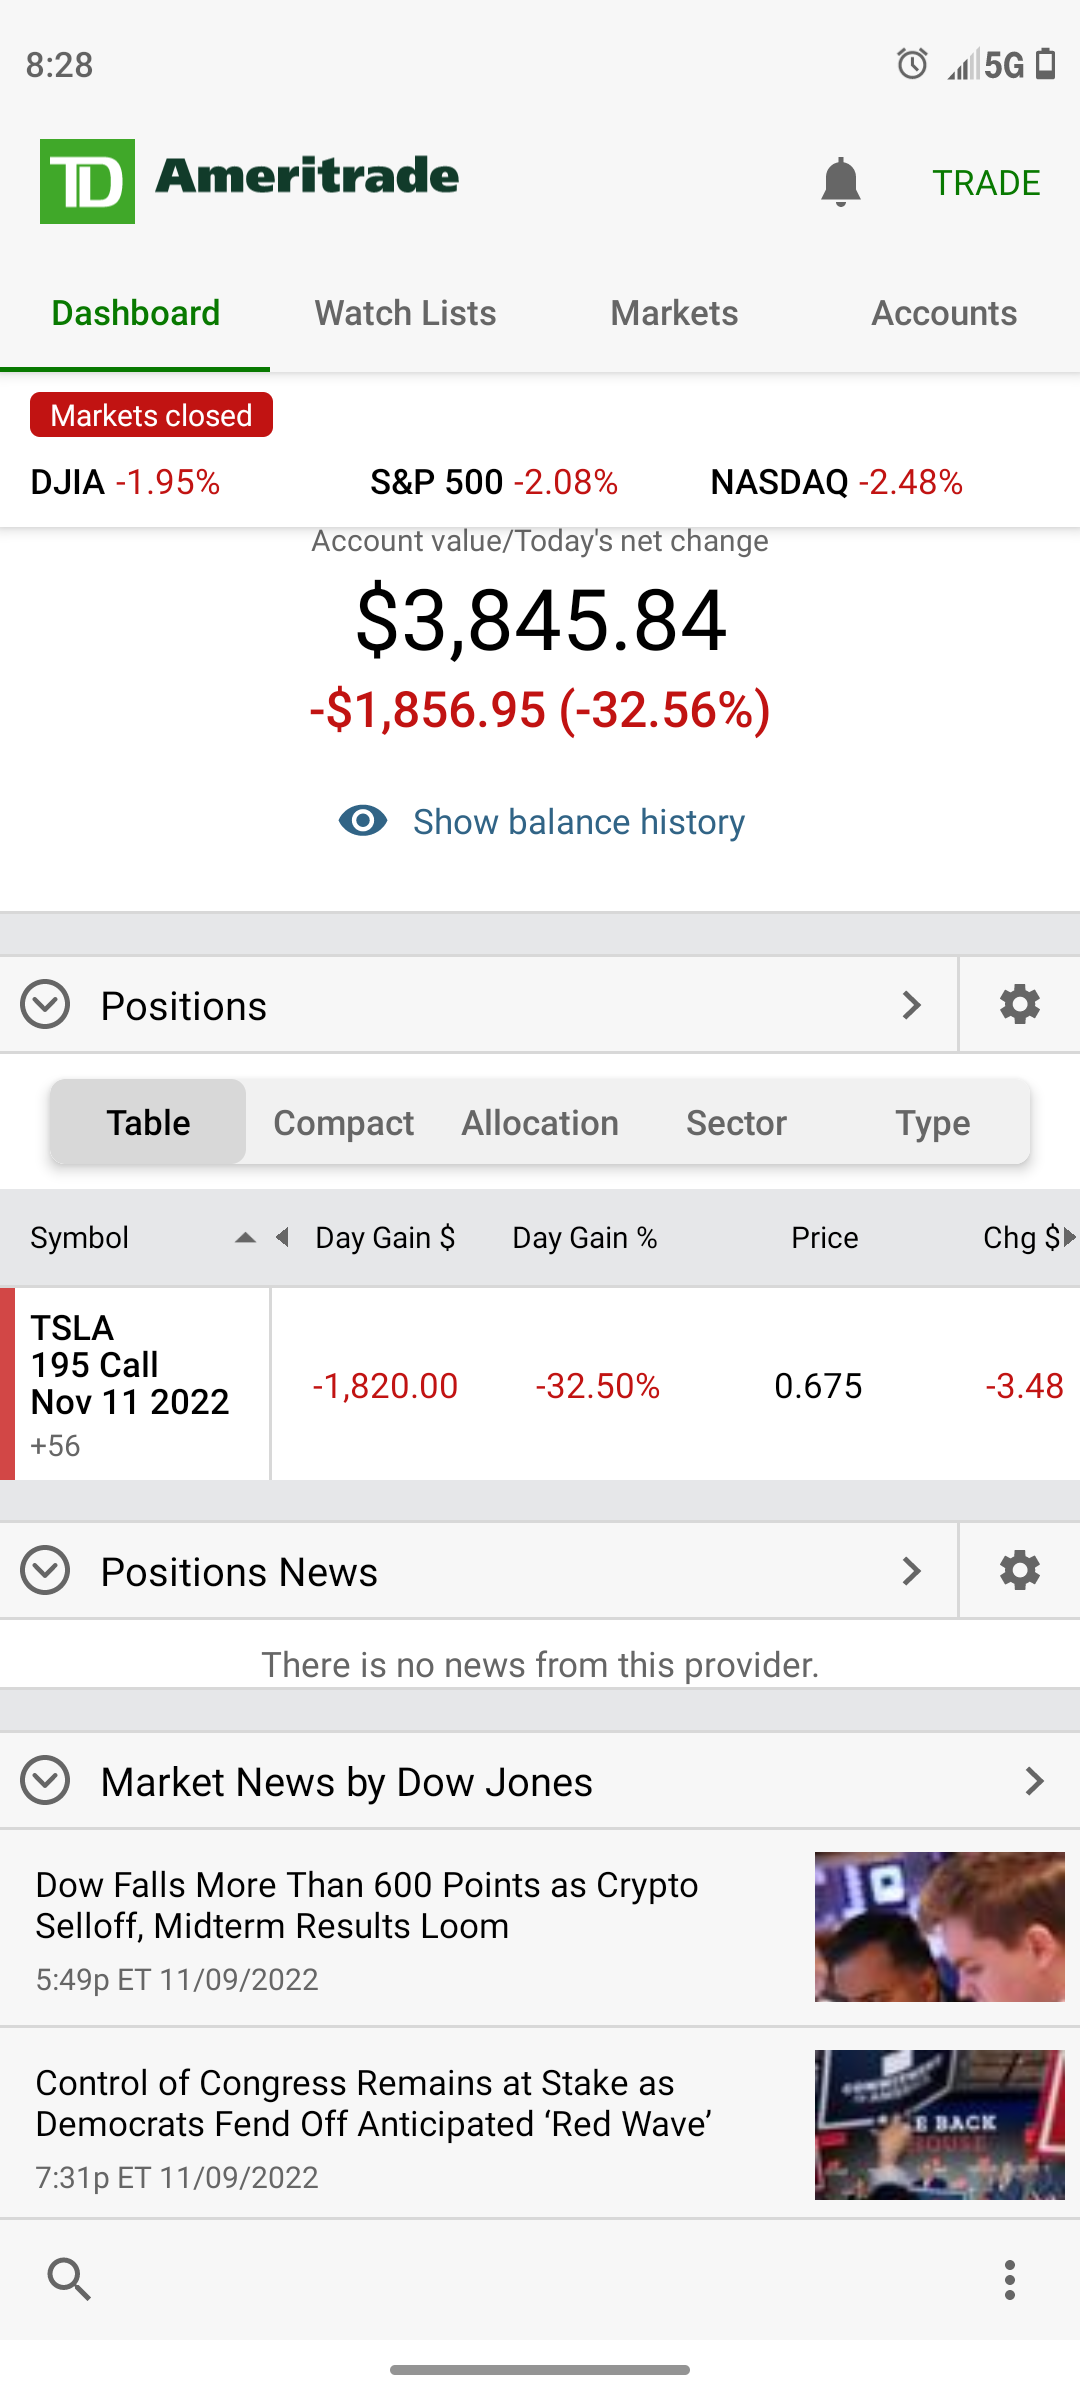Open Positions settings gear
1080x2400 pixels.
tap(1019, 1004)
